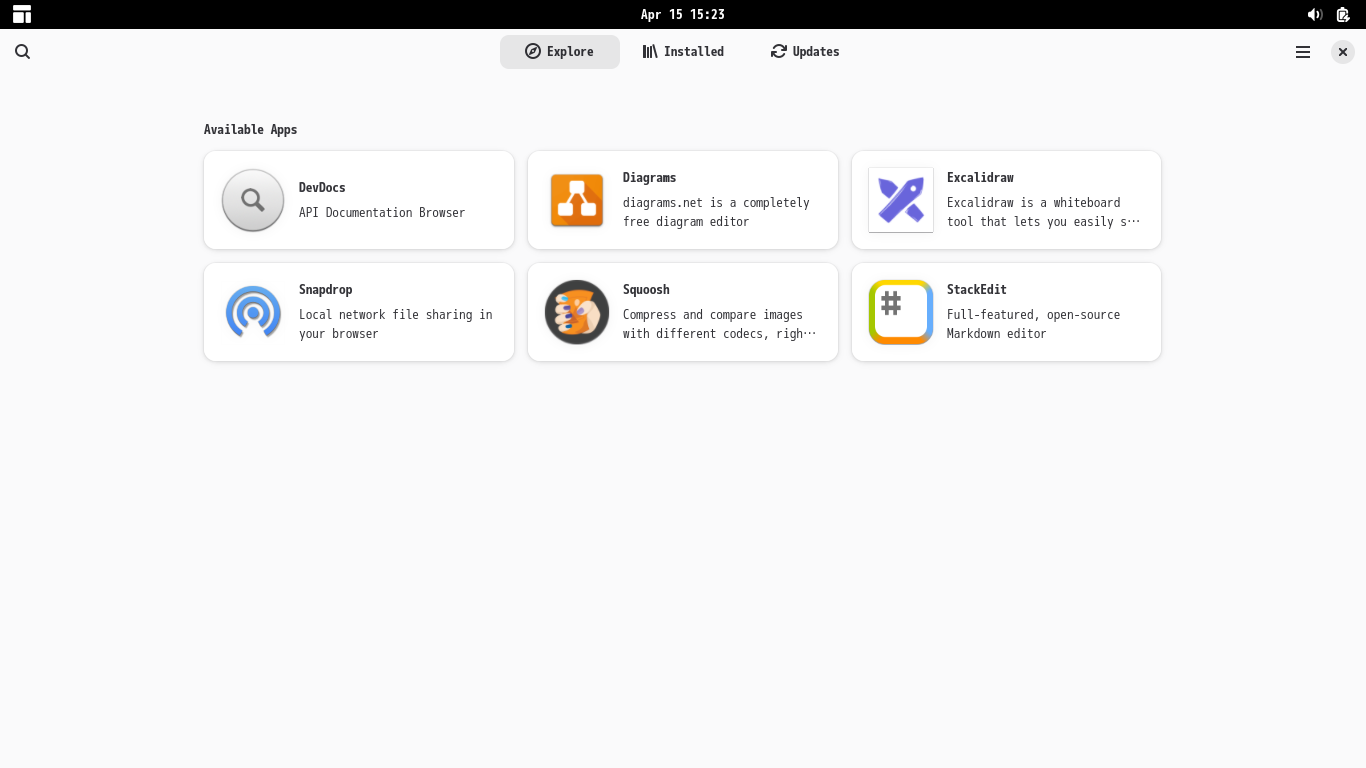Switch to the Updates tab
Viewport: 1366px width, 768px height.
(804, 51)
